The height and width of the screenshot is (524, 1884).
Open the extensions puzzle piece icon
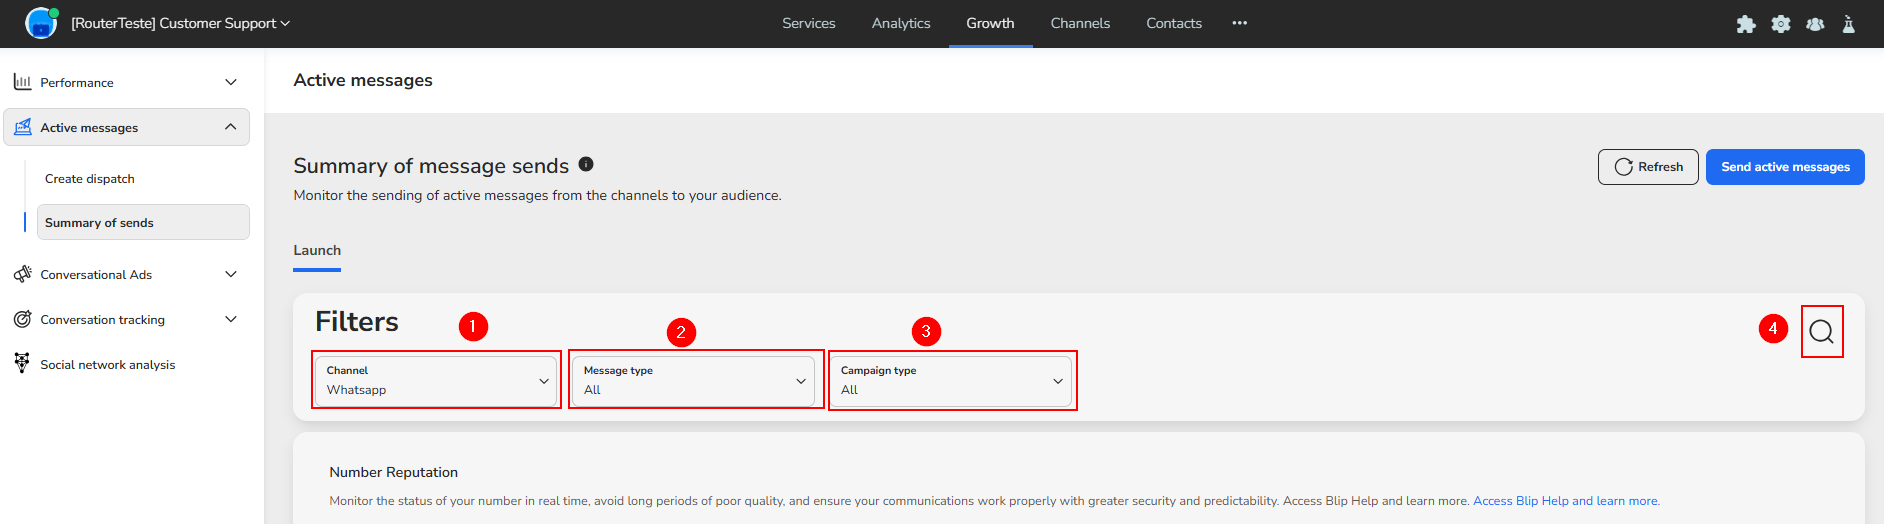[1746, 24]
